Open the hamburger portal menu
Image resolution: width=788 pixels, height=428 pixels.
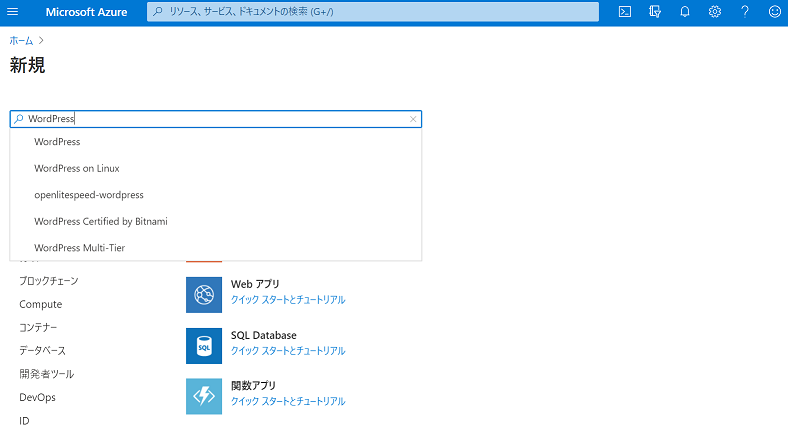(13, 12)
